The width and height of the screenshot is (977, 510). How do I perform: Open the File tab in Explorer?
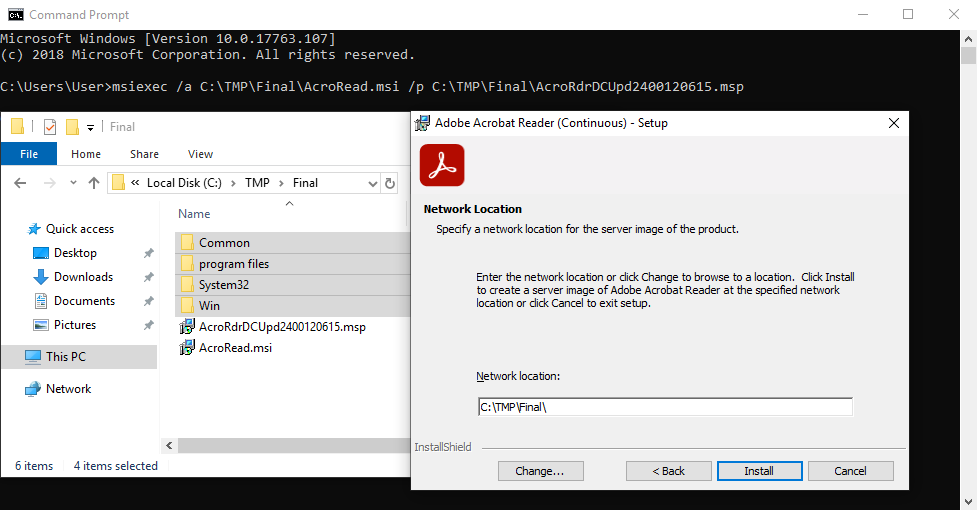pos(29,154)
